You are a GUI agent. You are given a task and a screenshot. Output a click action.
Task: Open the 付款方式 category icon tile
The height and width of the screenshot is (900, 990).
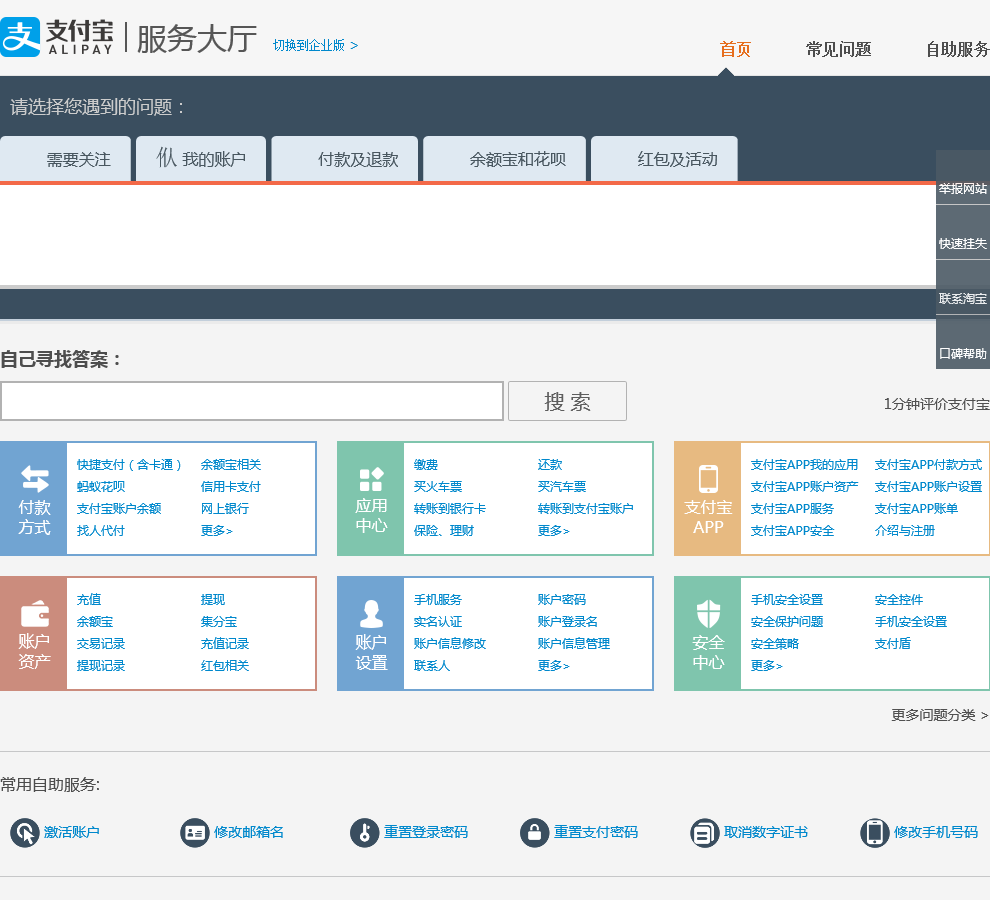tap(33, 498)
